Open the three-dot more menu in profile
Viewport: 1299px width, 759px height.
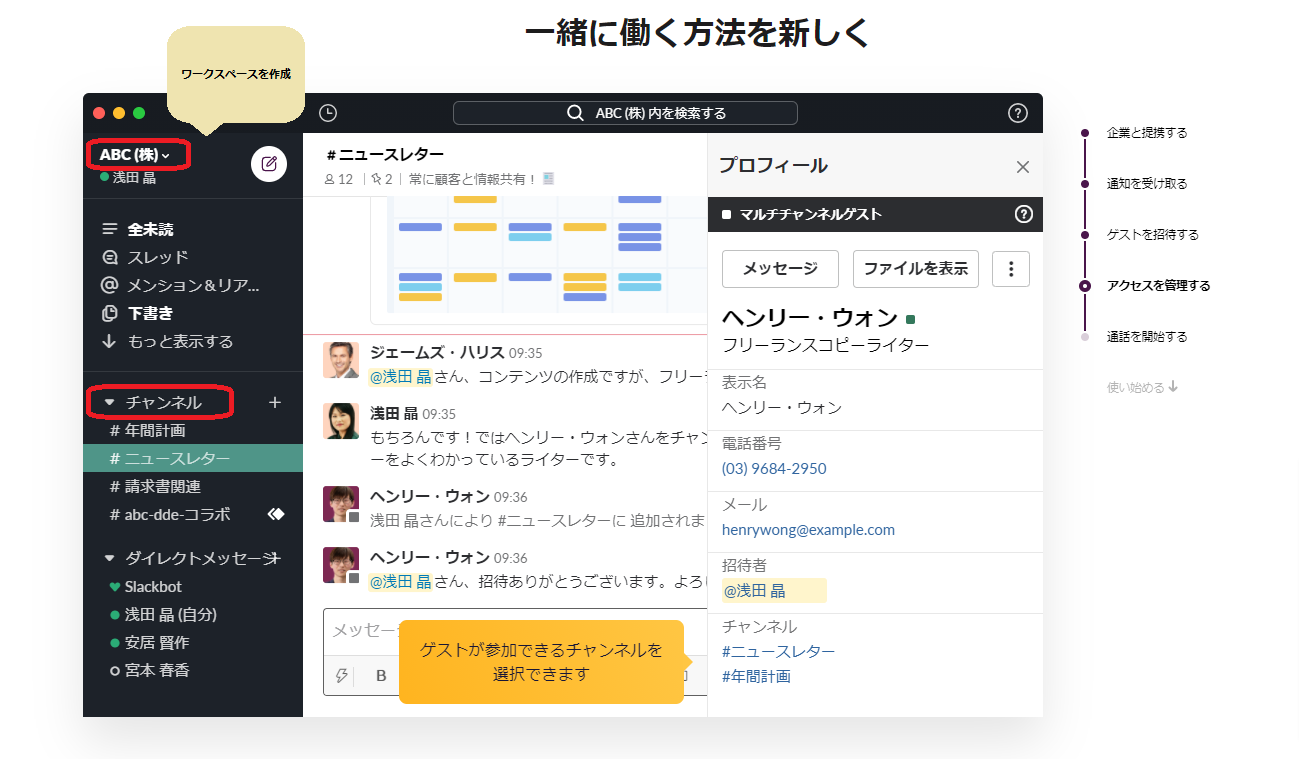[1011, 268]
